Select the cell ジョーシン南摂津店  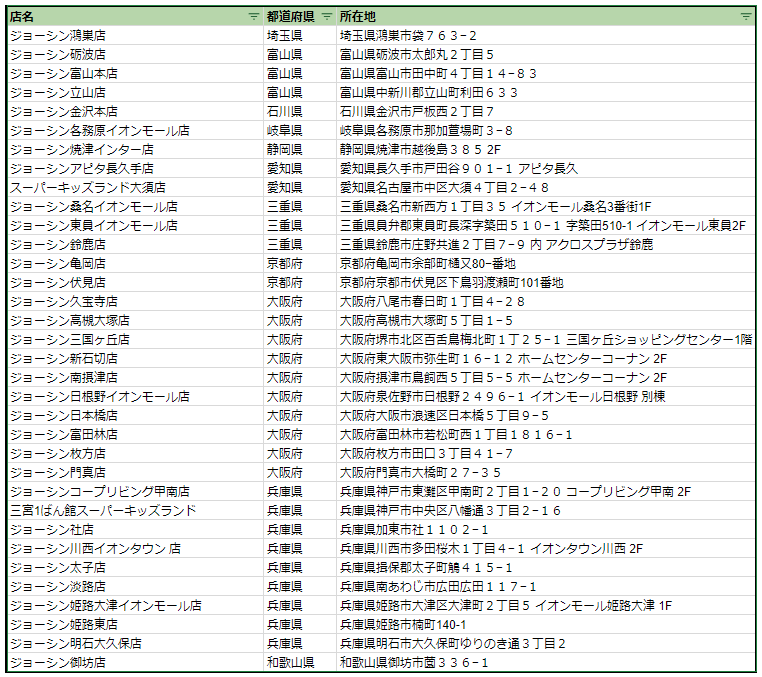(x=136, y=377)
